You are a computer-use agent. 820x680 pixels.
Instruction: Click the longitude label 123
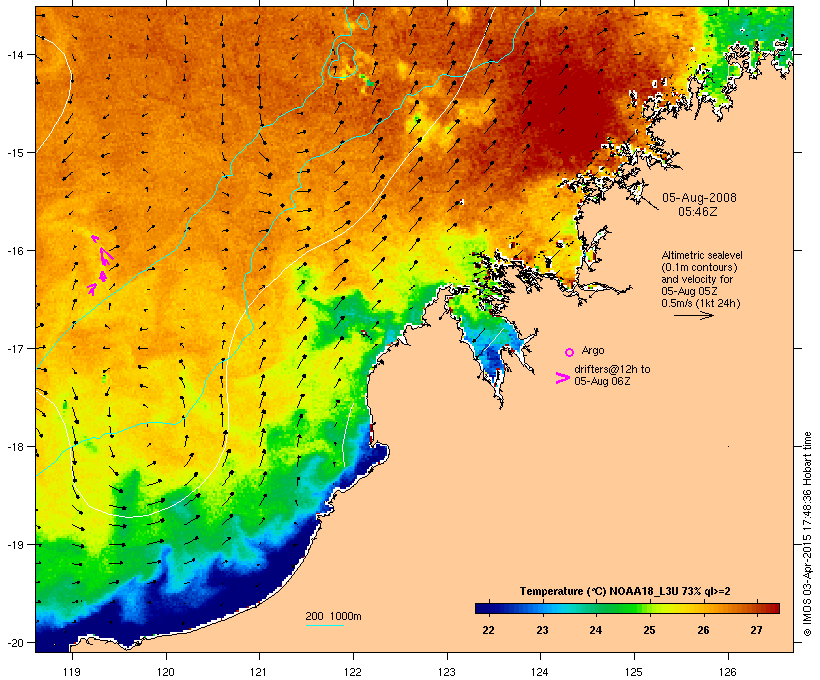click(x=447, y=672)
